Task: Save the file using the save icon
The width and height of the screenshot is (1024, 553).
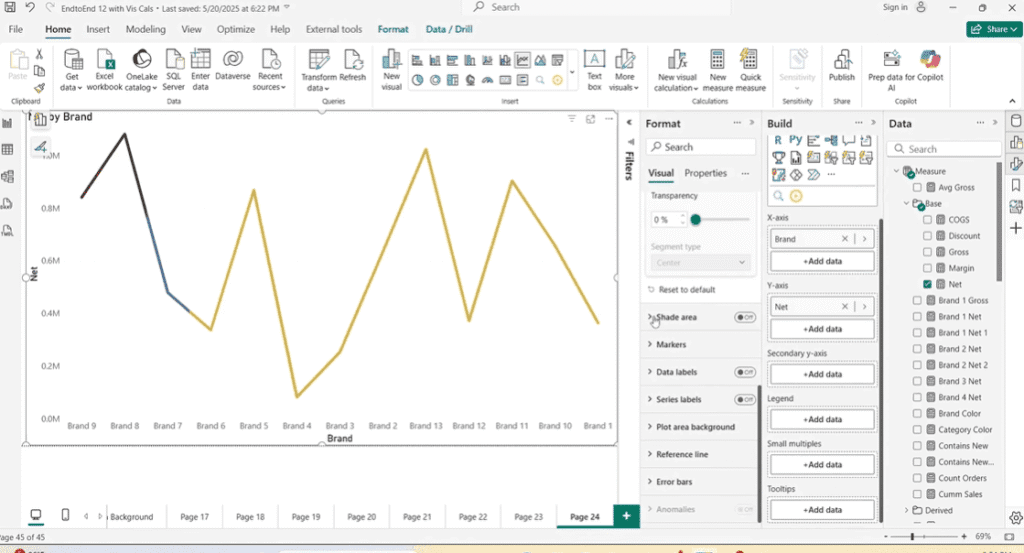Action: pyautogui.click(x=10, y=7)
